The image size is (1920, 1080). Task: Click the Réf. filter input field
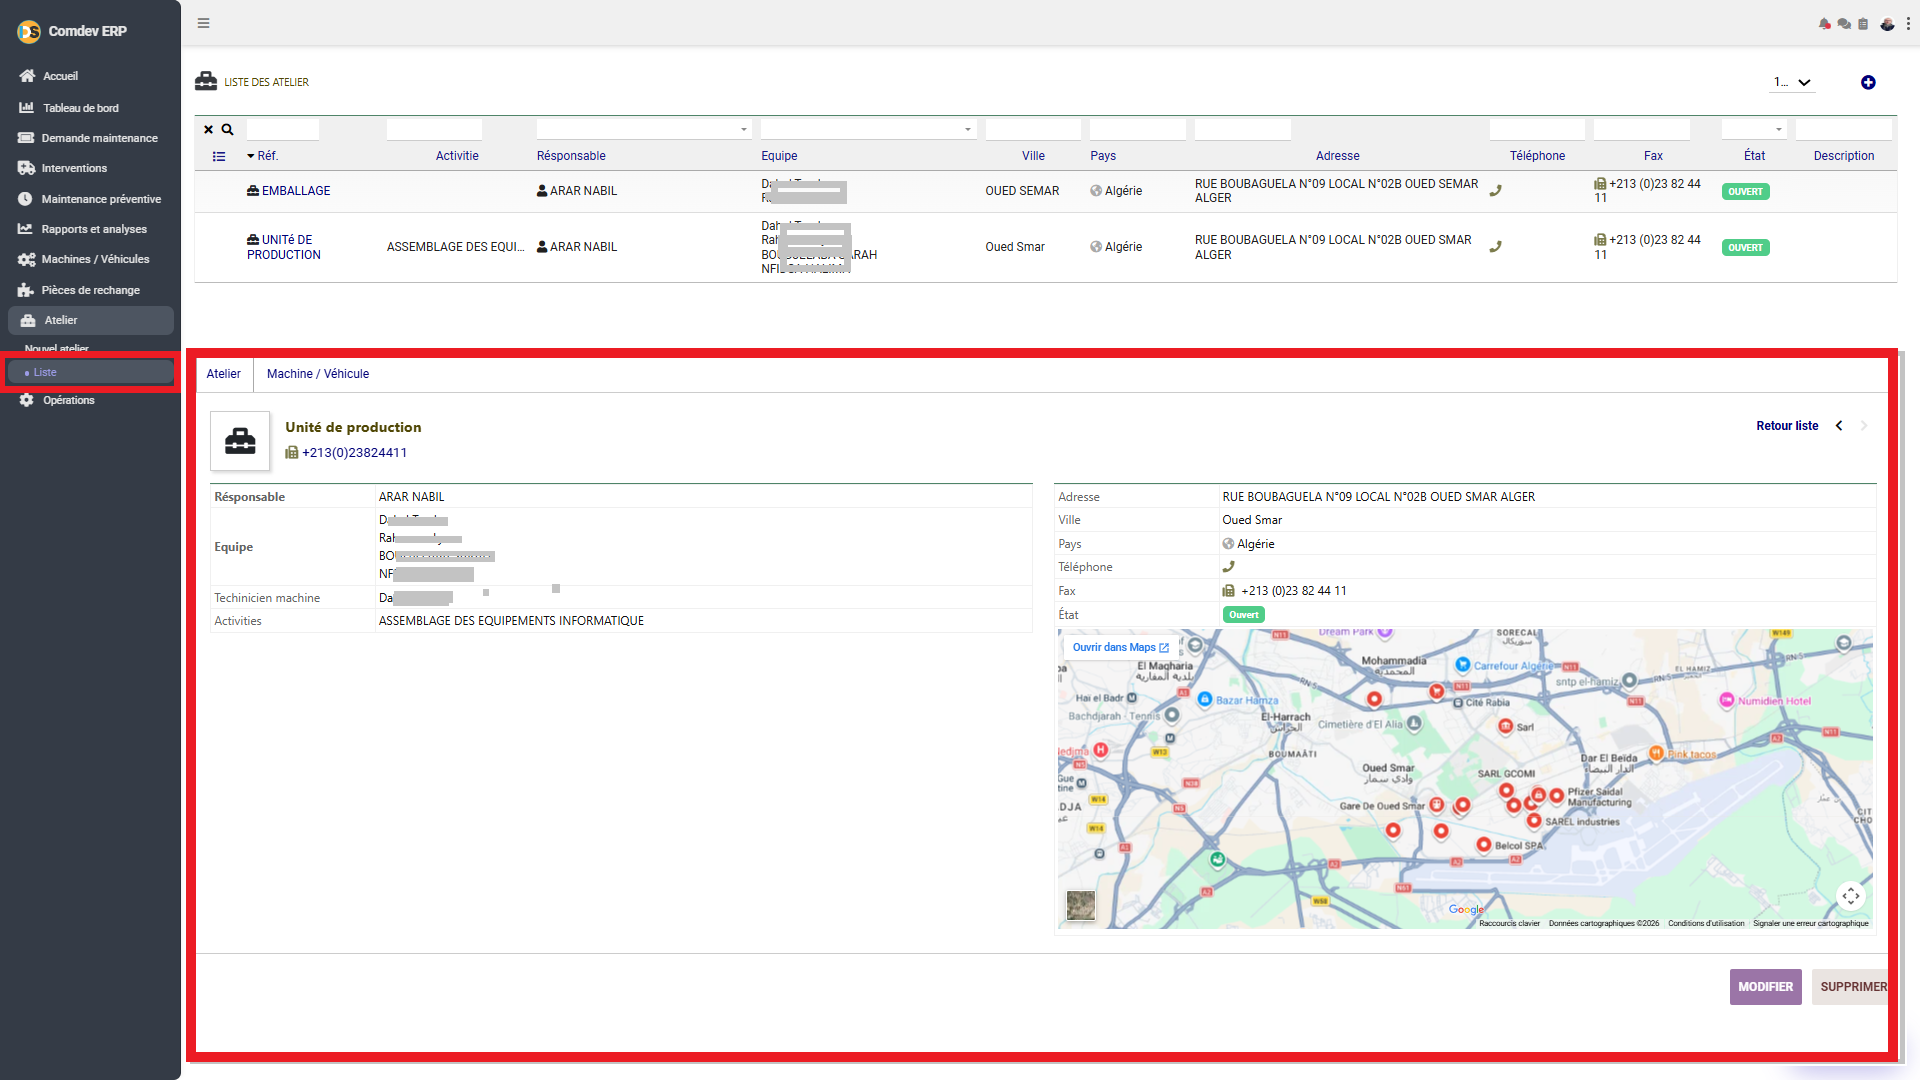283,130
